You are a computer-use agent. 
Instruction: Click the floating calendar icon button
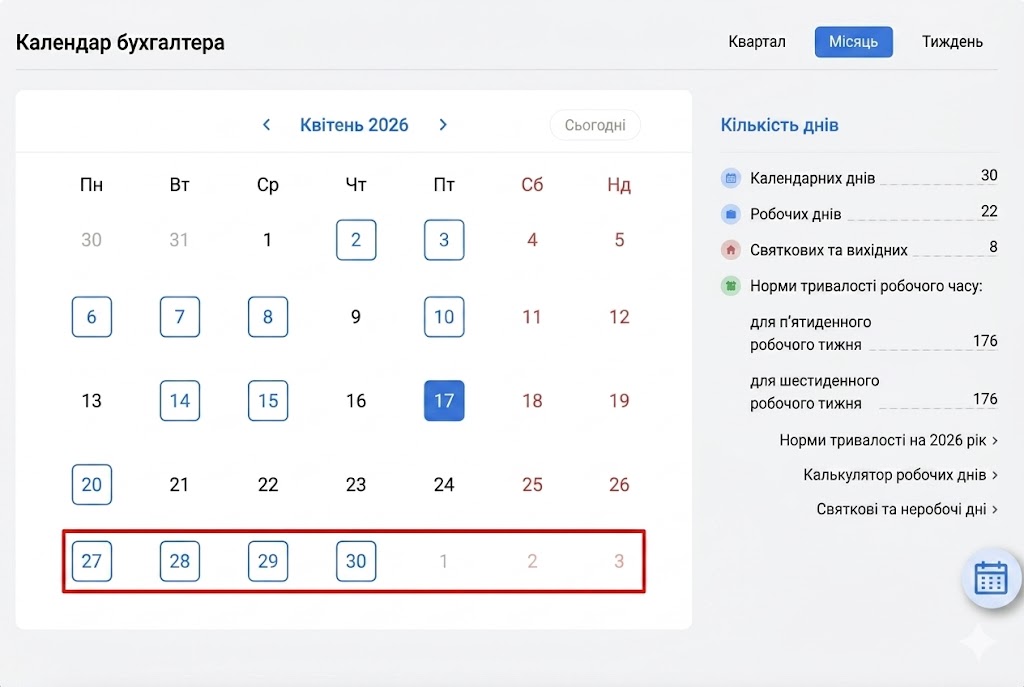[990, 578]
